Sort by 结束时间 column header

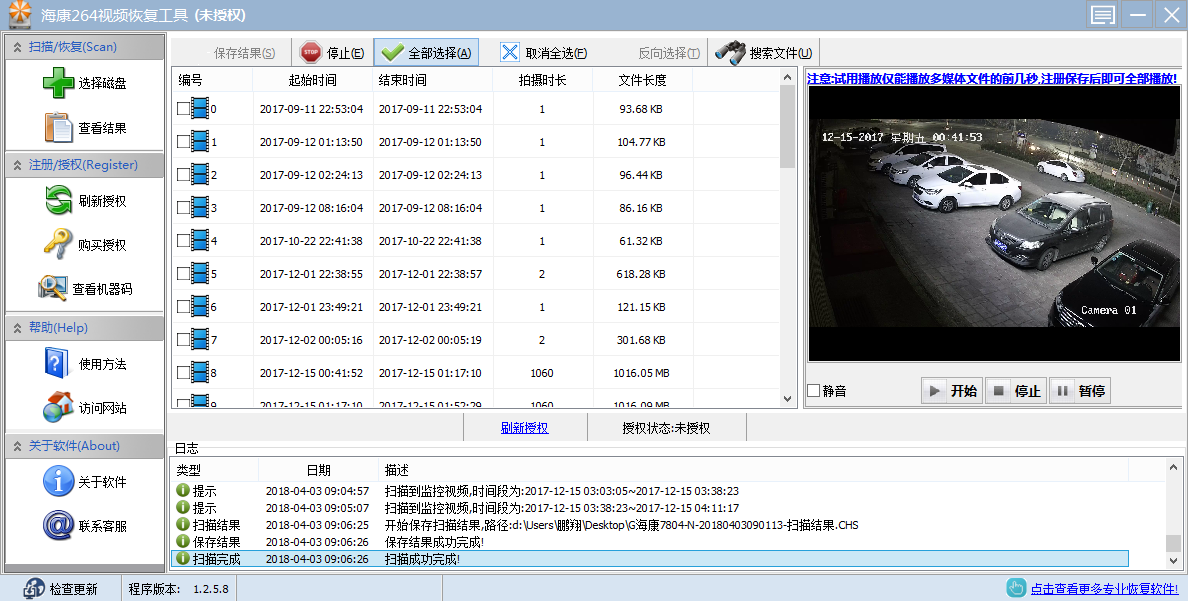(433, 80)
